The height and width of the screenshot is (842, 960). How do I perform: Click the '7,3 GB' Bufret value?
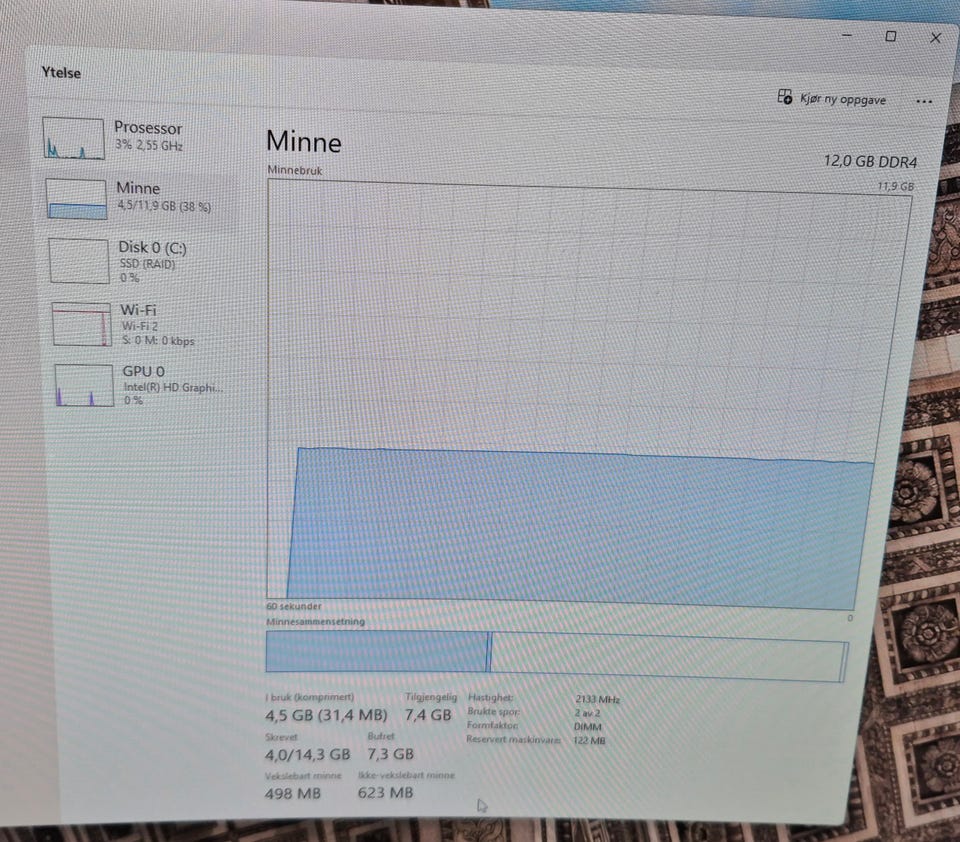(x=391, y=754)
